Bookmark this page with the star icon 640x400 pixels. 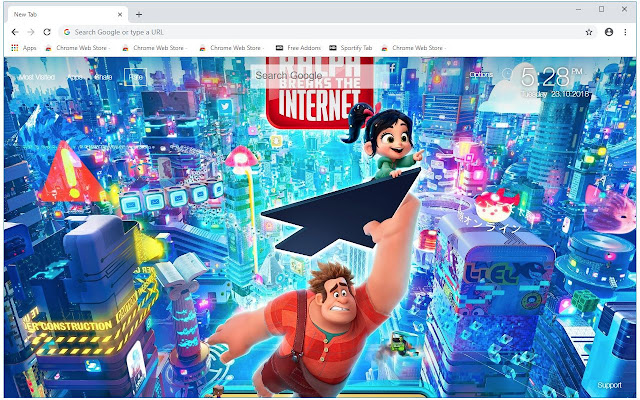[589, 32]
